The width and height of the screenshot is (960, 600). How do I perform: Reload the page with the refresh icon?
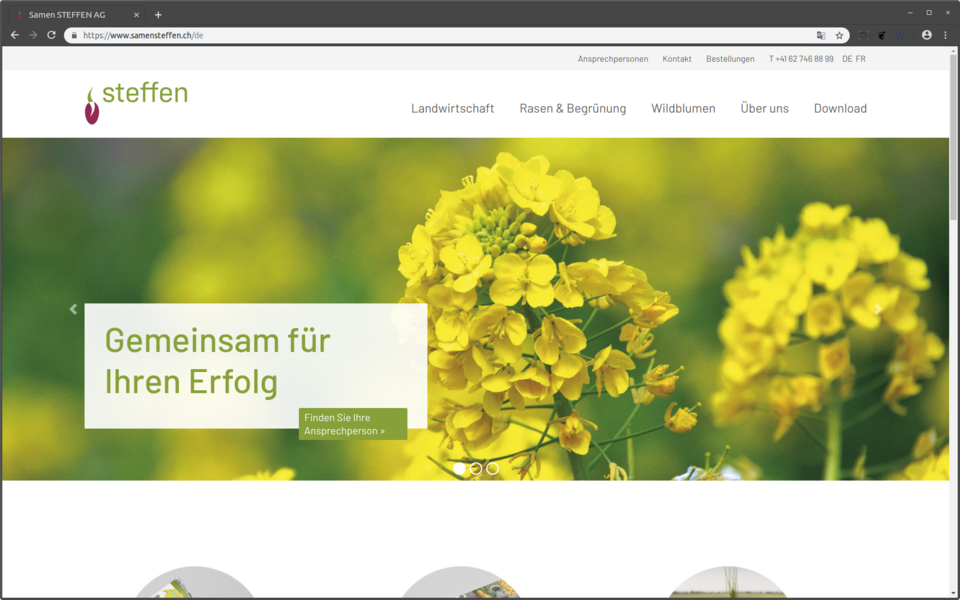point(51,36)
